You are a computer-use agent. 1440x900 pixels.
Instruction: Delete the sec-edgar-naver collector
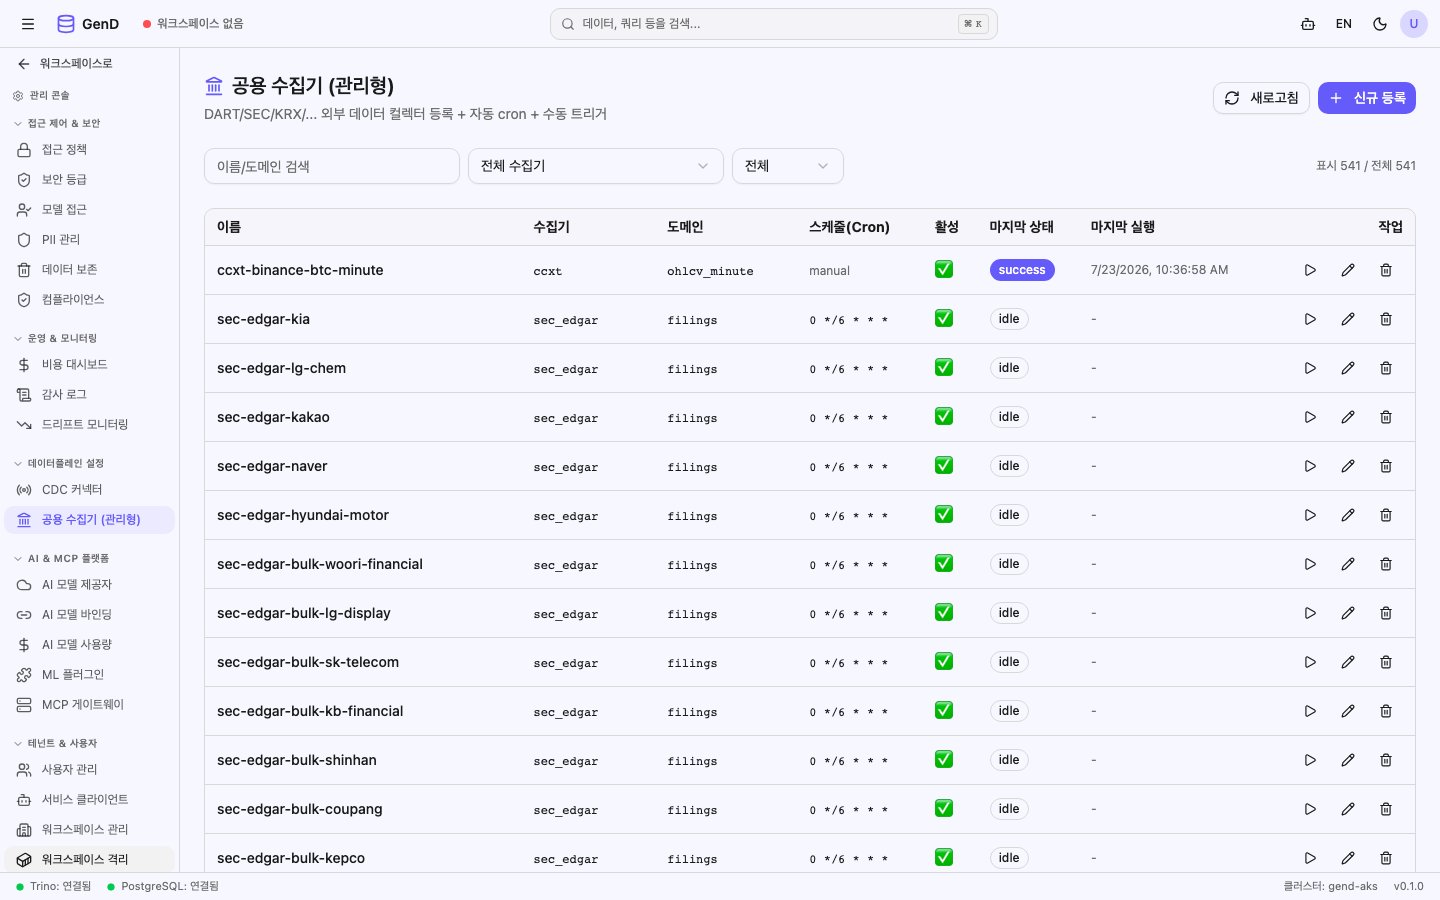click(1386, 466)
